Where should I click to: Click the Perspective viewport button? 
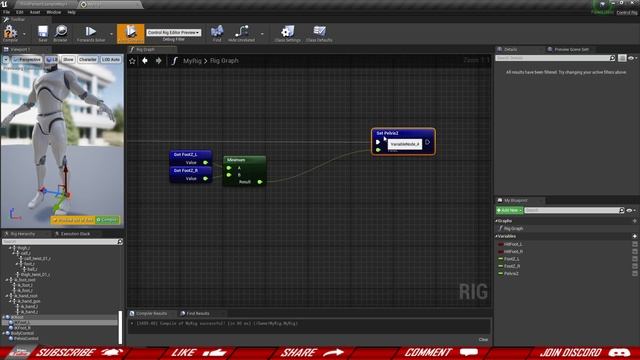pos(27,60)
